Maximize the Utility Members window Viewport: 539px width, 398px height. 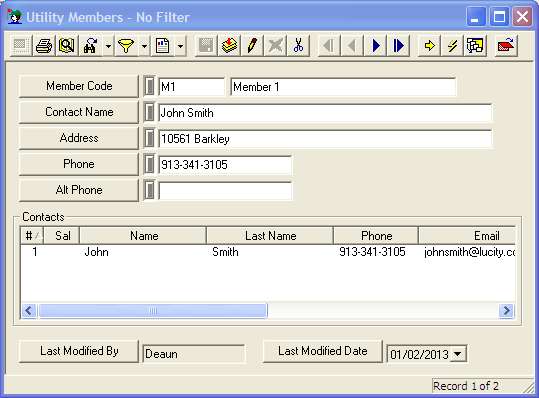point(499,16)
